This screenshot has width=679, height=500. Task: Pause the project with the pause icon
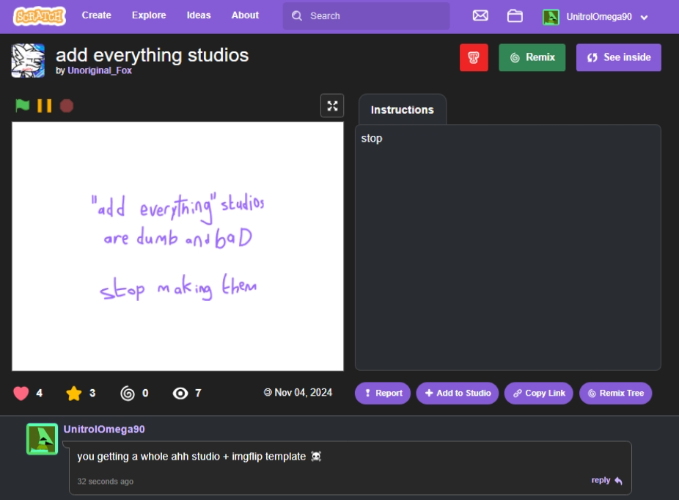44,105
